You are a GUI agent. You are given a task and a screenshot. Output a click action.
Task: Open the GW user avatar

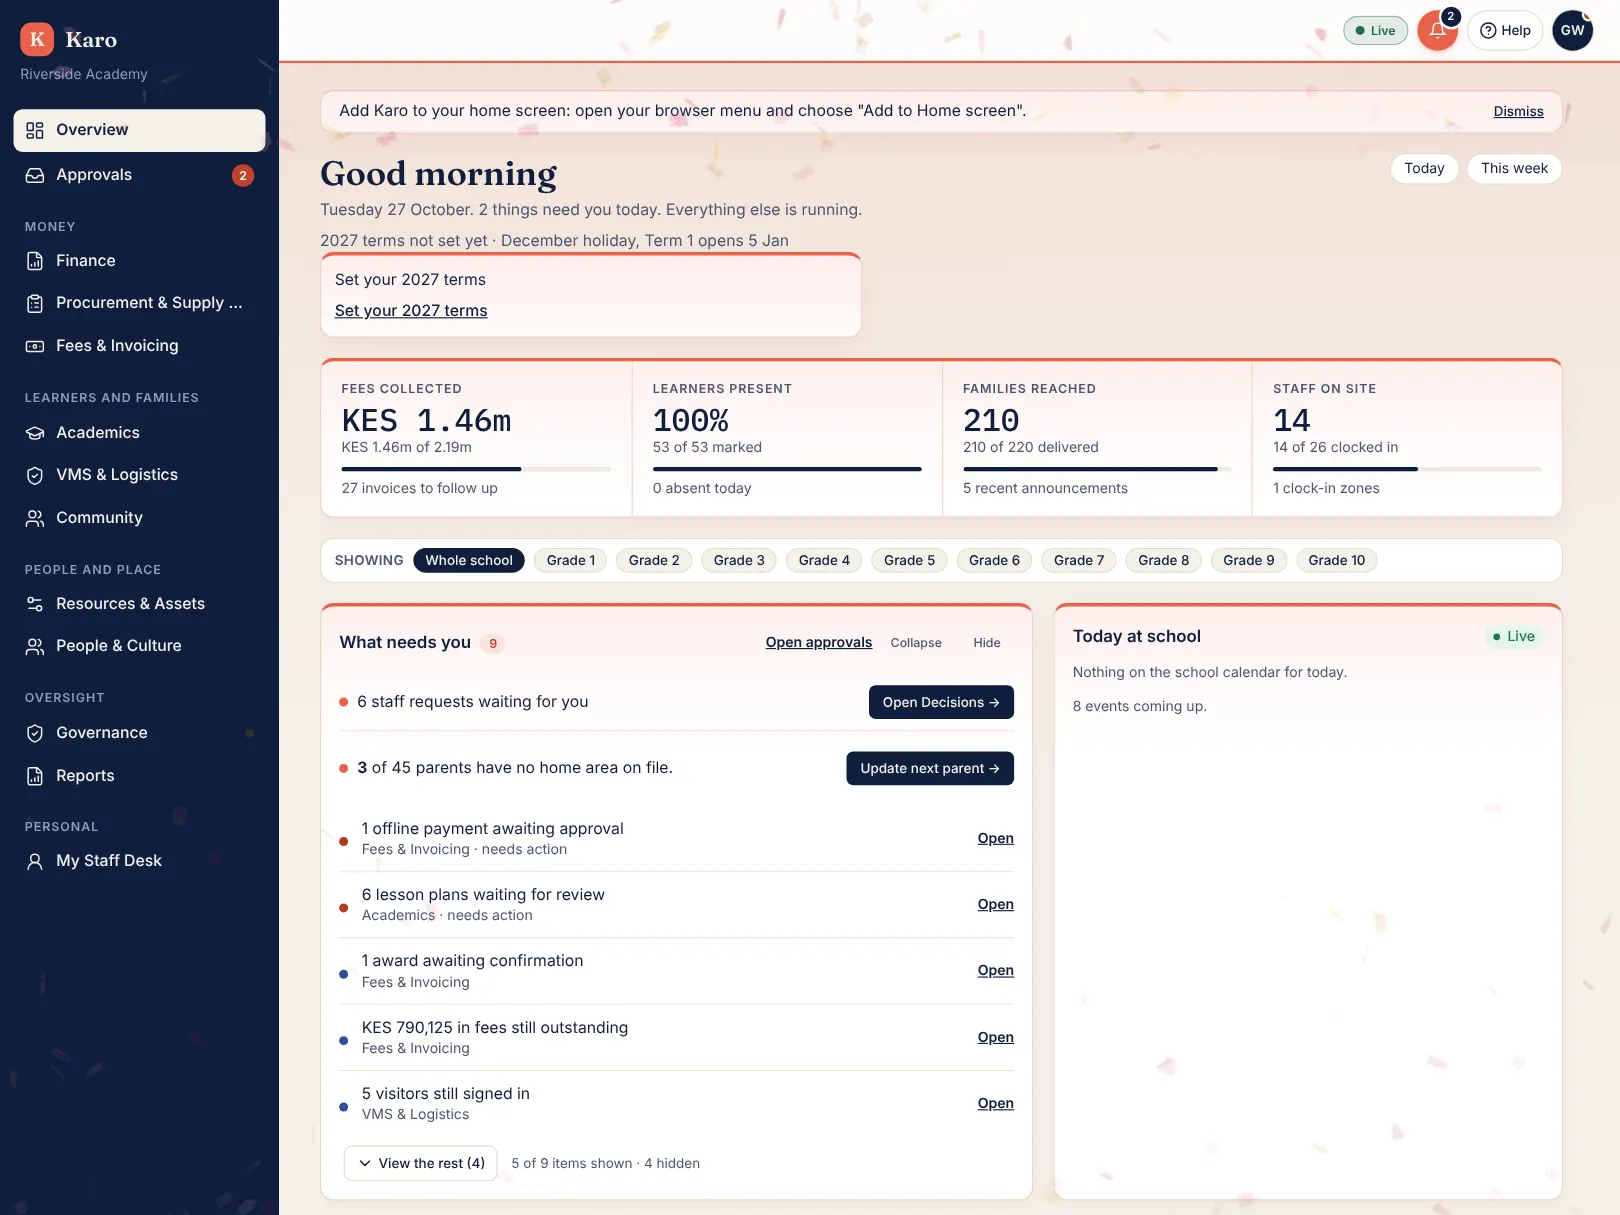[1572, 30]
